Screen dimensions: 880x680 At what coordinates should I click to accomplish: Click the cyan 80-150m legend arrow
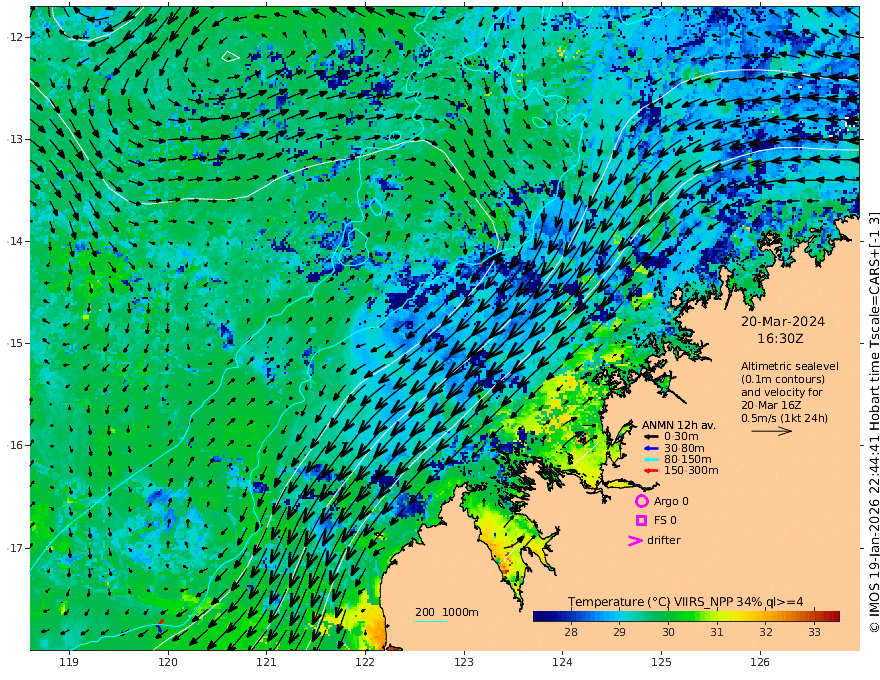coord(650,459)
